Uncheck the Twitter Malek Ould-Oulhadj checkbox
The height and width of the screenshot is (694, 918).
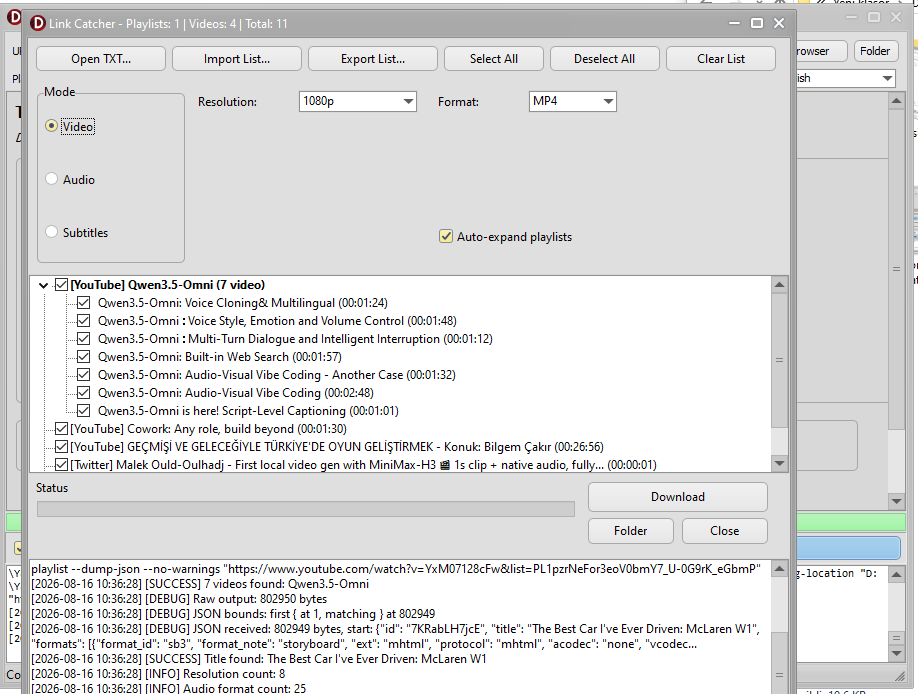pyautogui.click(x=61, y=465)
